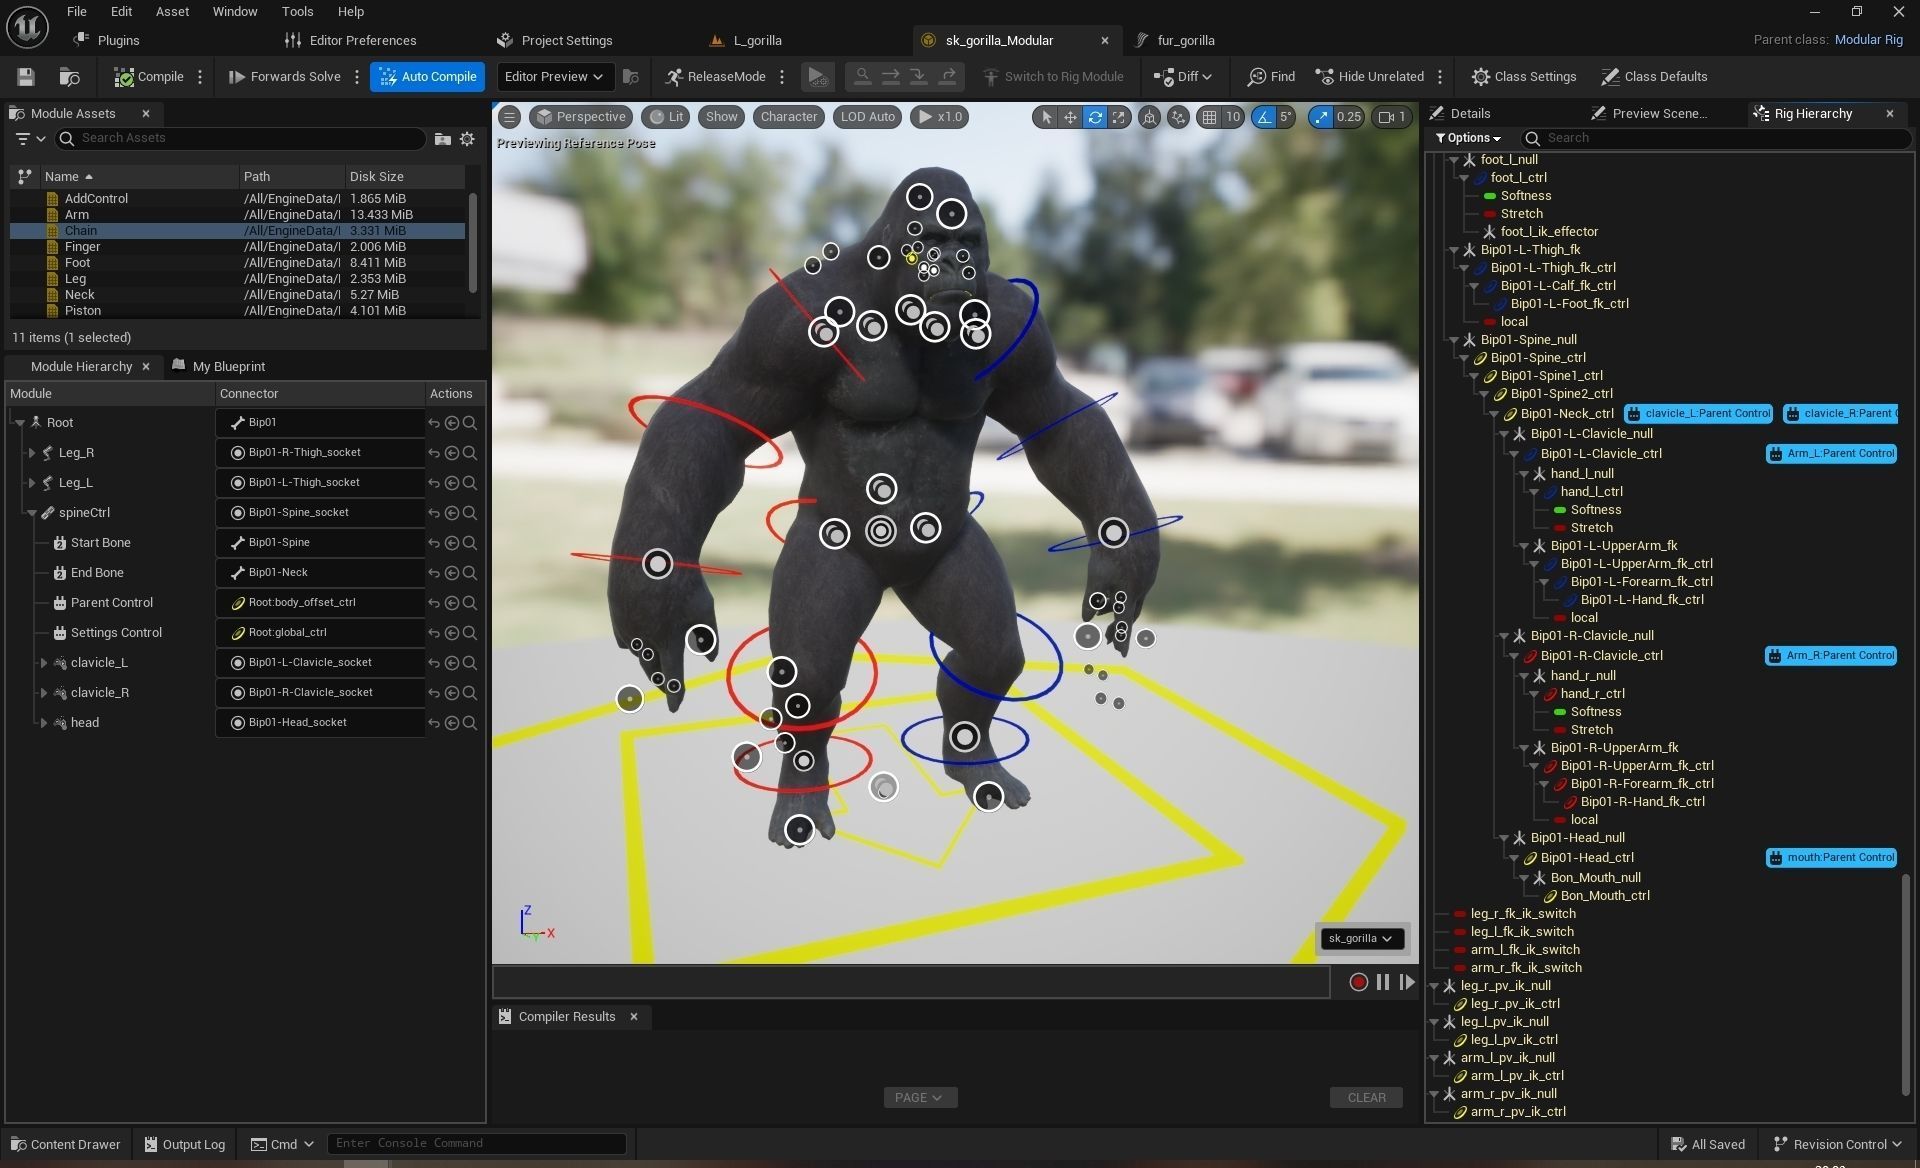Click the Find button in toolbar

(1271, 77)
